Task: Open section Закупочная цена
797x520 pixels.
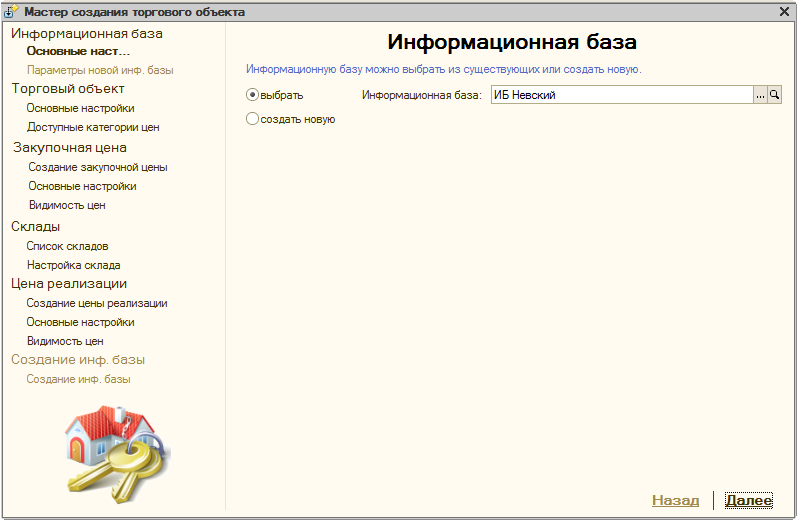Action: click(x=70, y=147)
